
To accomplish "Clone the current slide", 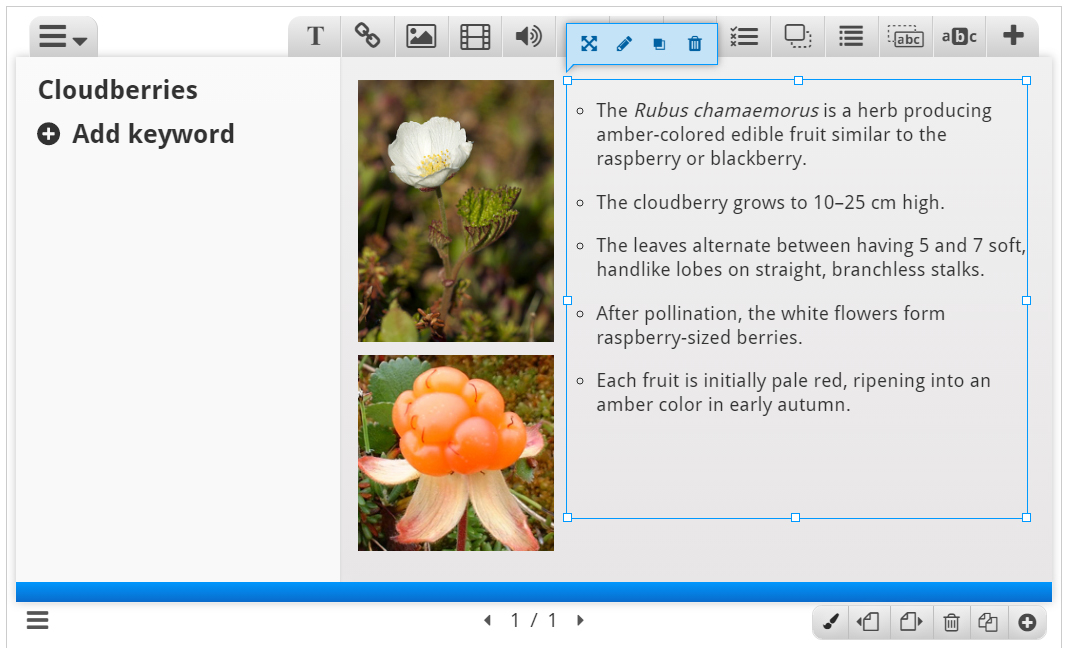I will 988,622.
